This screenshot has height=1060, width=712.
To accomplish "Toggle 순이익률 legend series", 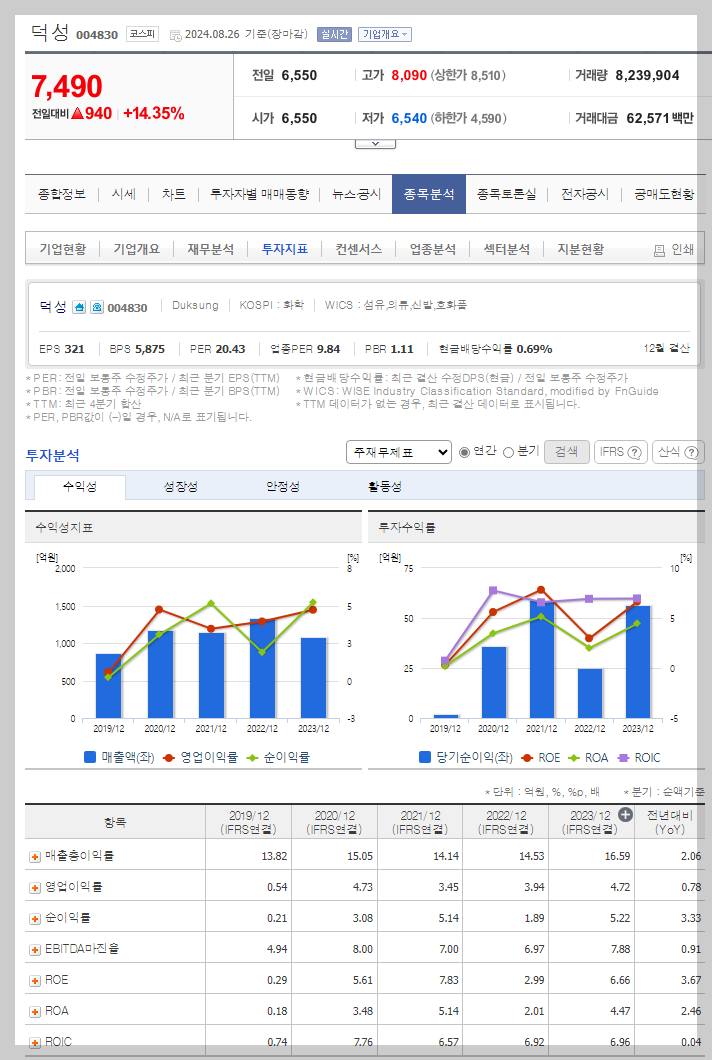I will 278,758.
